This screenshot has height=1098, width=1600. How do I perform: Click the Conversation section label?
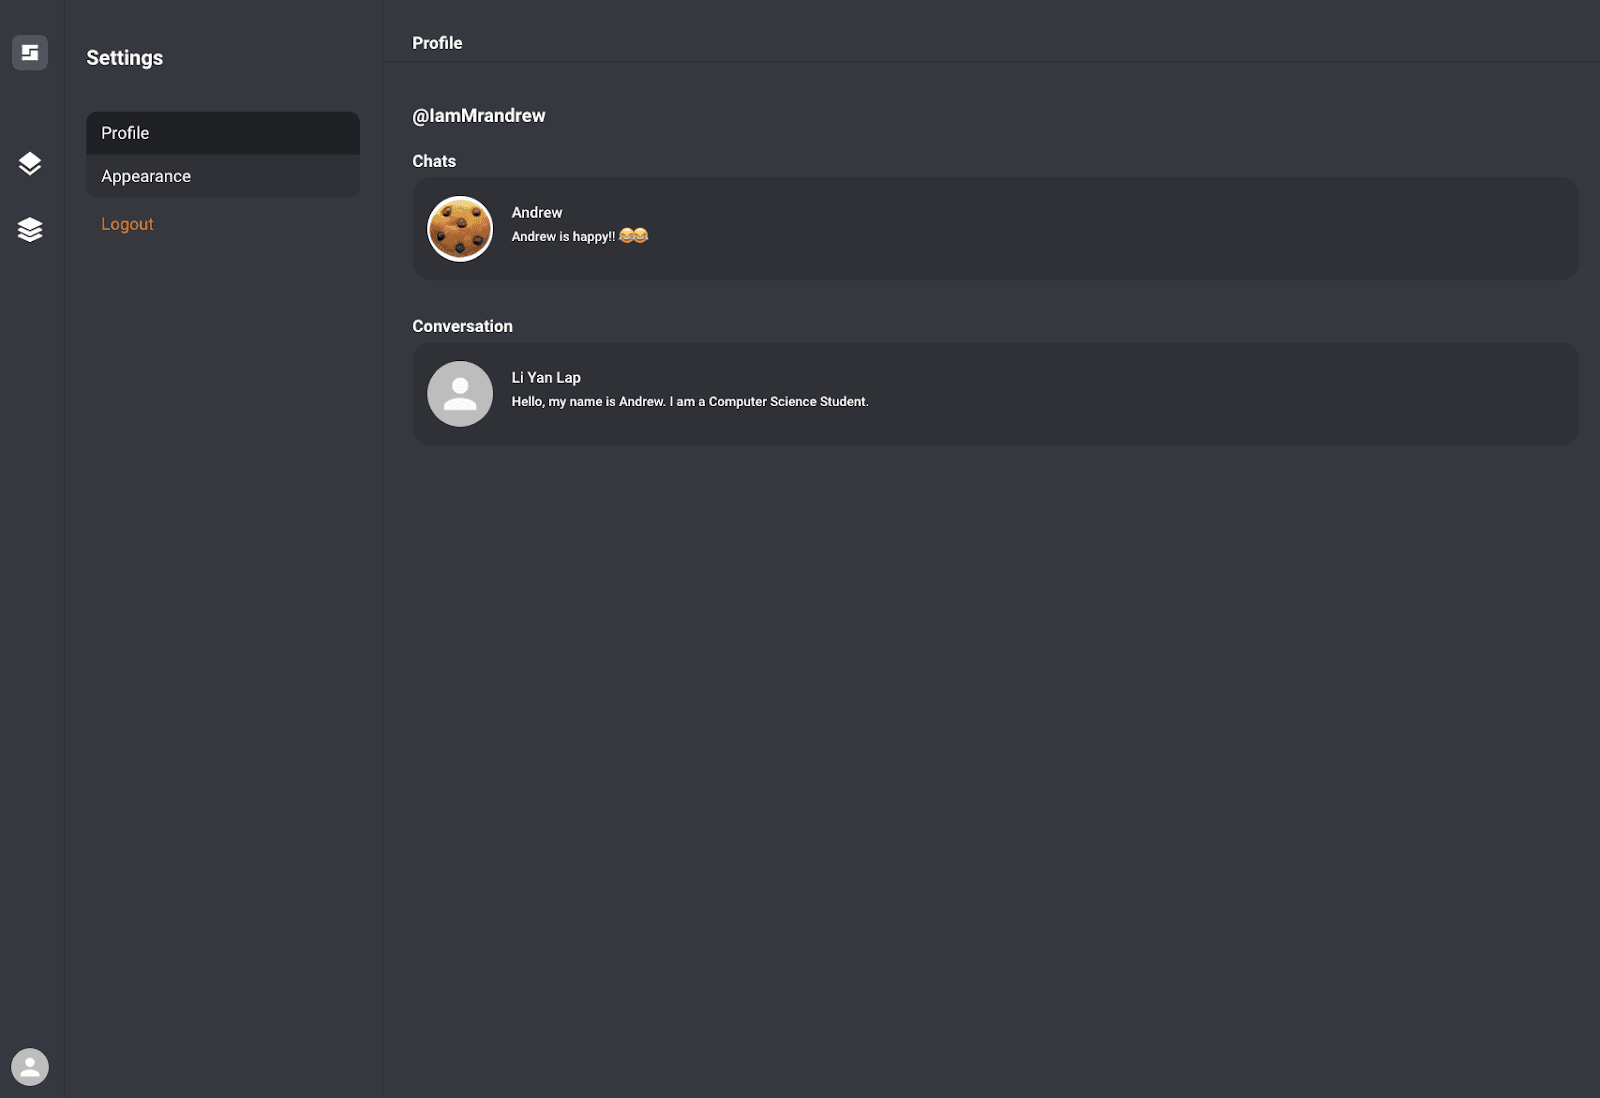pyautogui.click(x=462, y=326)
